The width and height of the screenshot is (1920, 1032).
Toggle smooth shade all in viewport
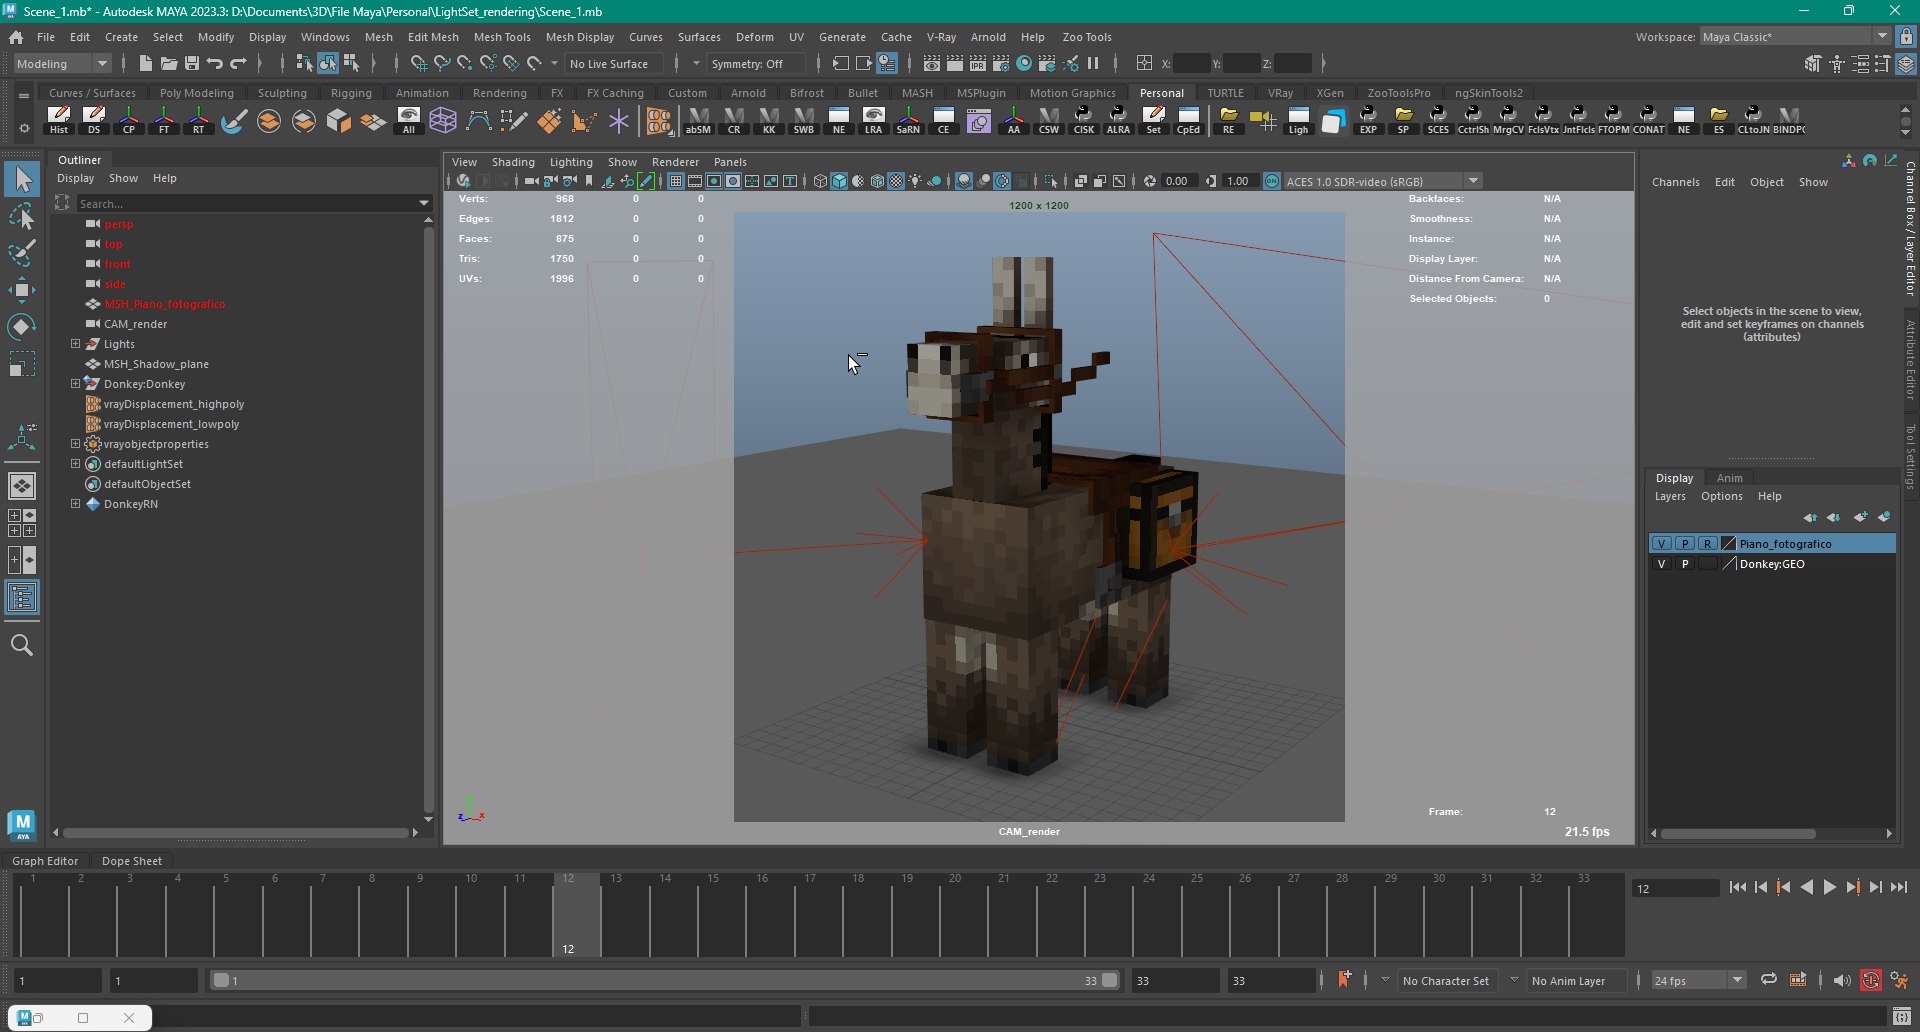(x=839, y=181)
